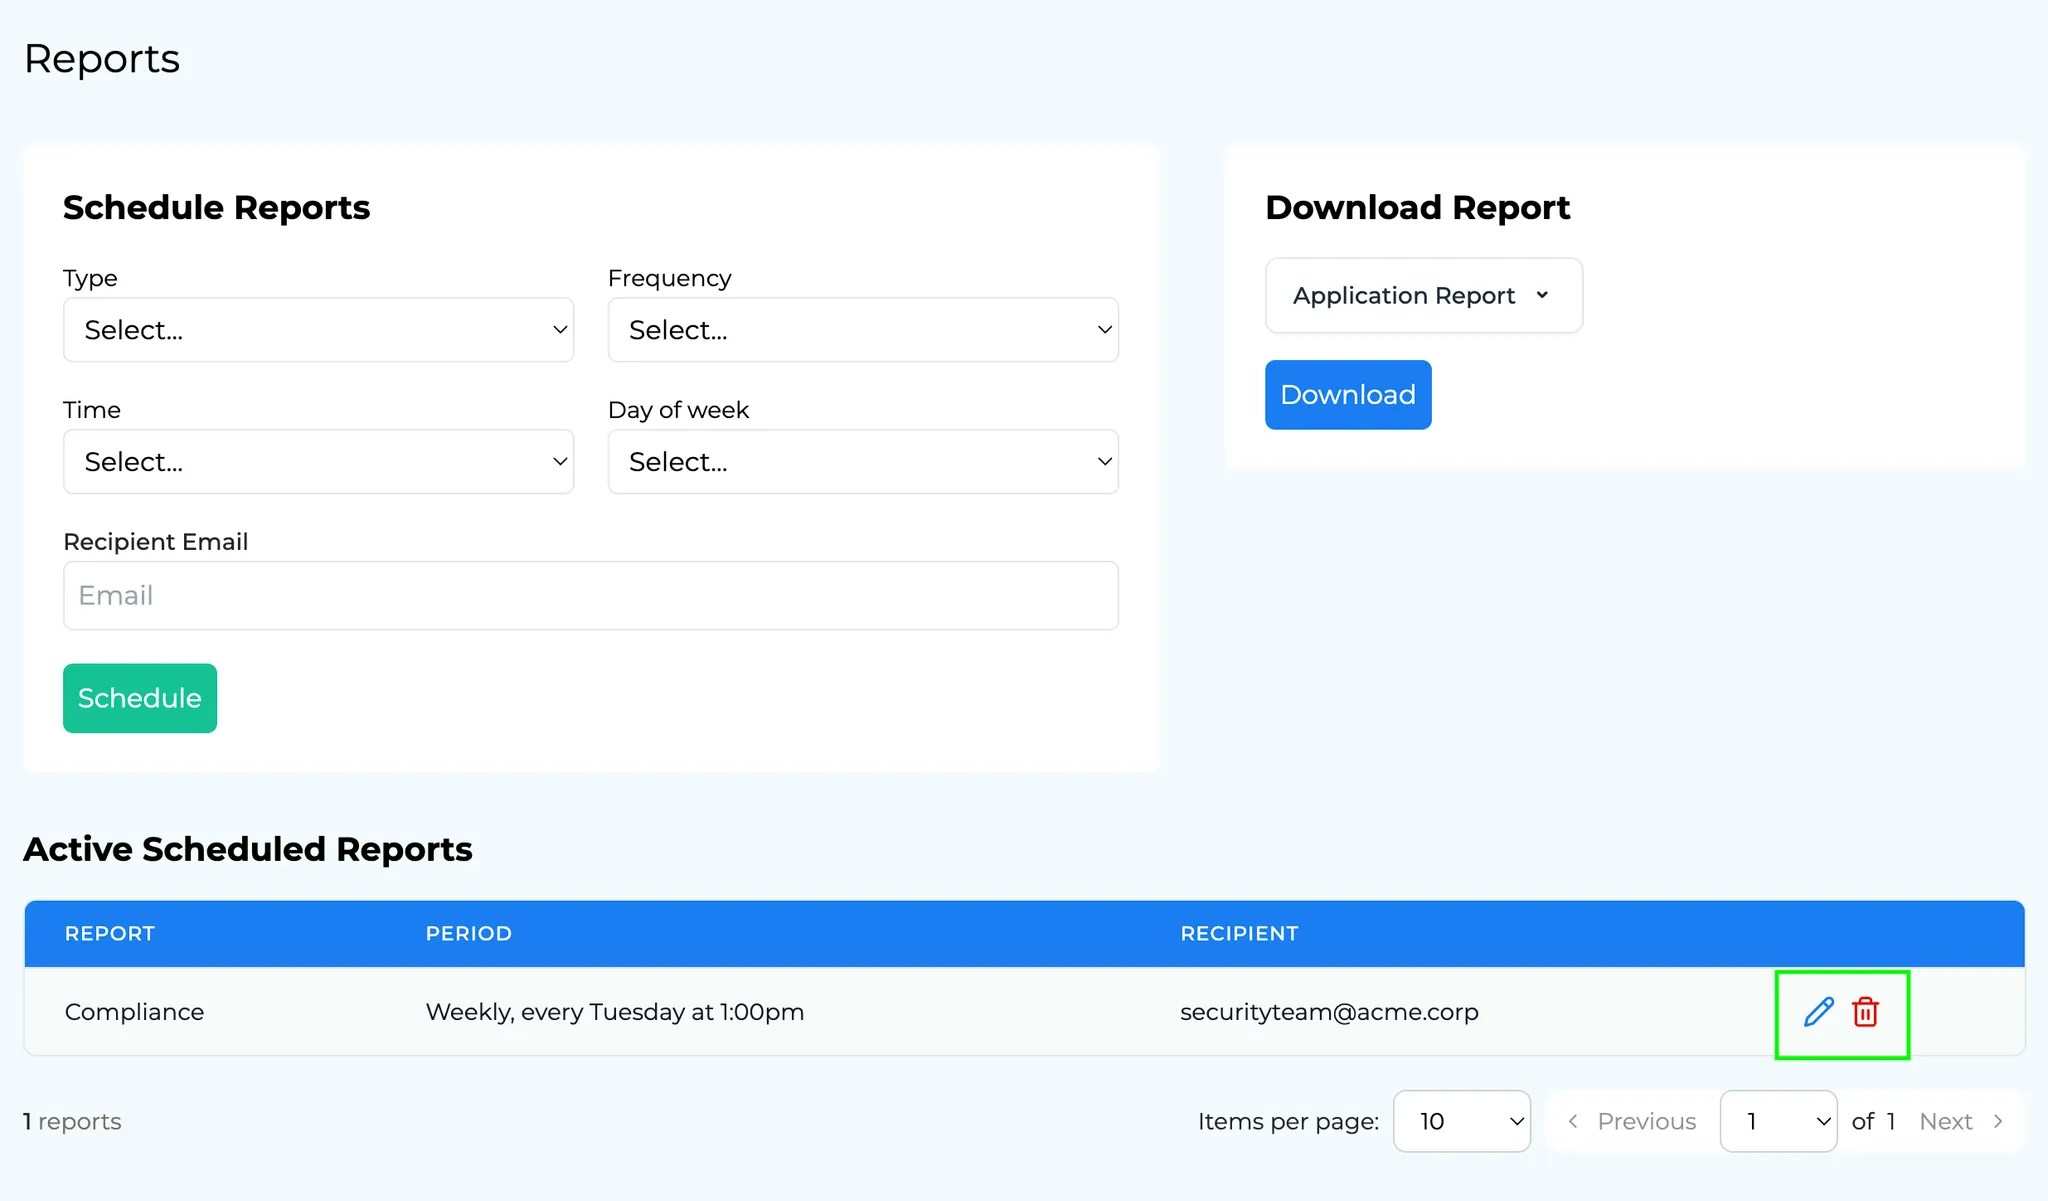Open the Type dropdown
Image resolution: width=2048 pixels, height=1201 pixels.
click(318, 330)
